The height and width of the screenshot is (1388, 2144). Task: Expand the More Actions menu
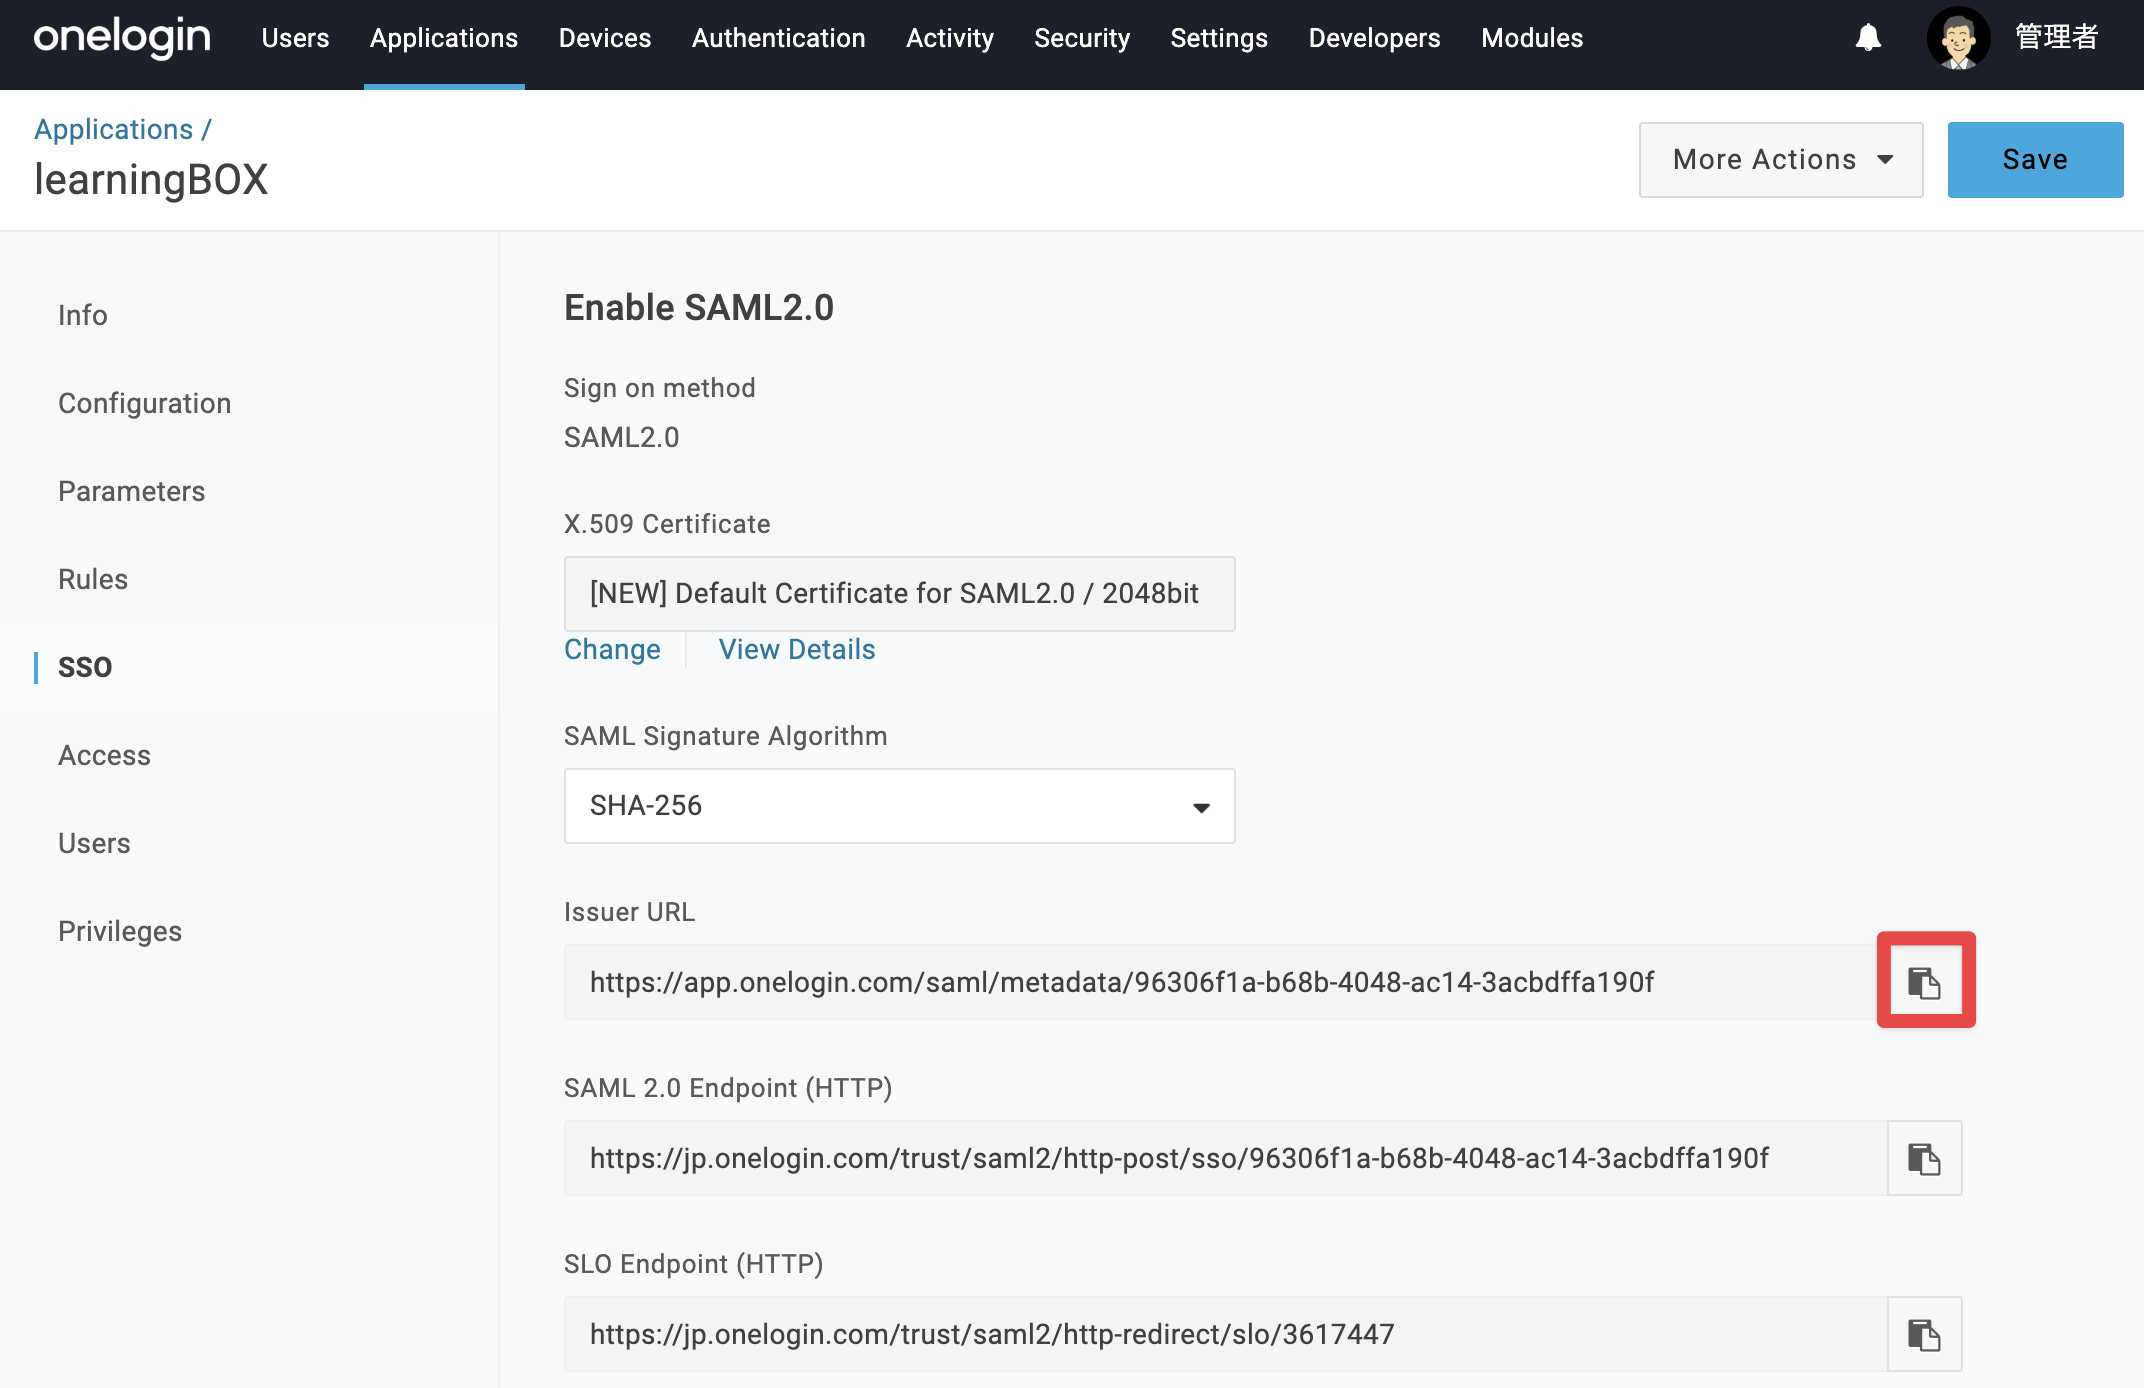[x=1781, y=160]
